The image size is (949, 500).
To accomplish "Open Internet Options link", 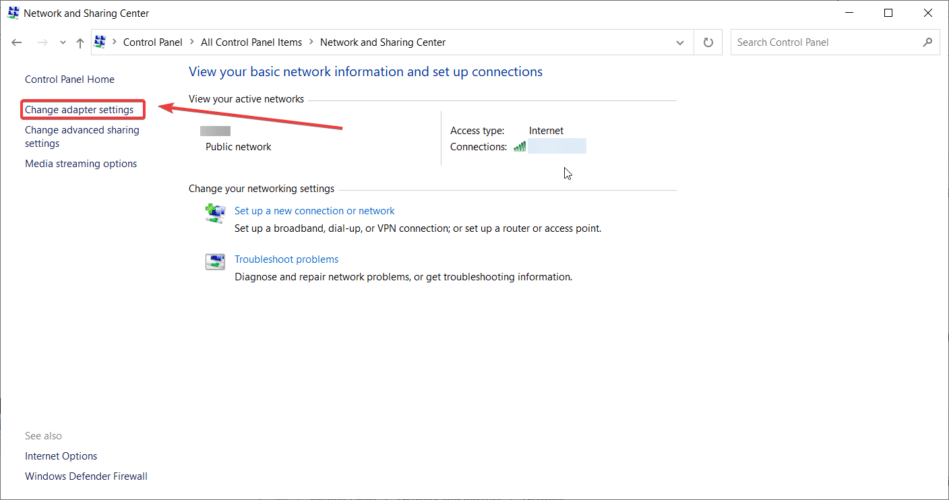I will pyautogui.click(x=61, y=456).
